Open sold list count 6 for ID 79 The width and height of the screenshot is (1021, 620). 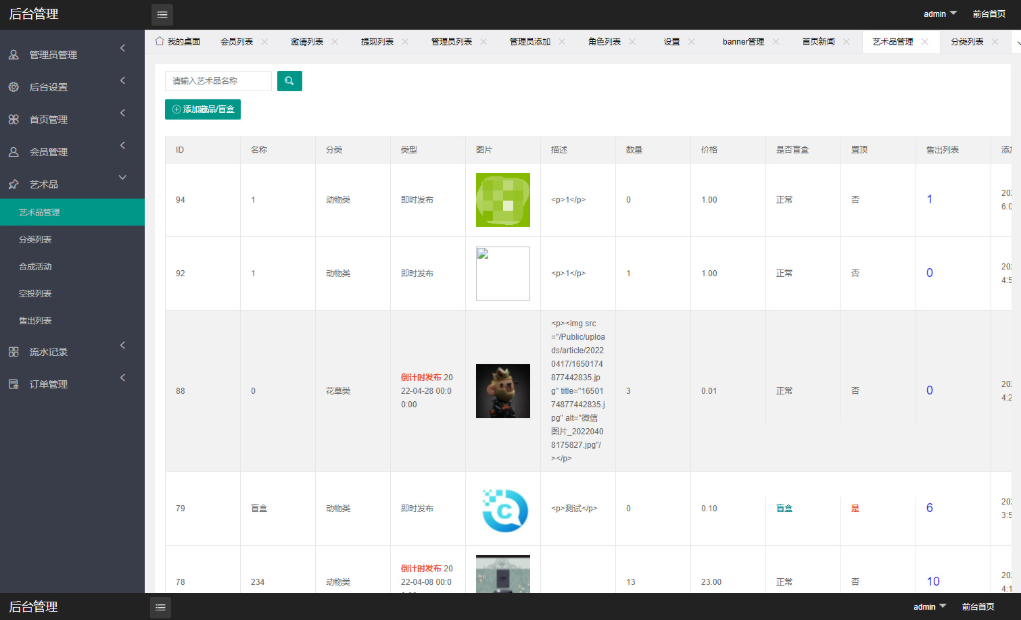coord(929,508)
